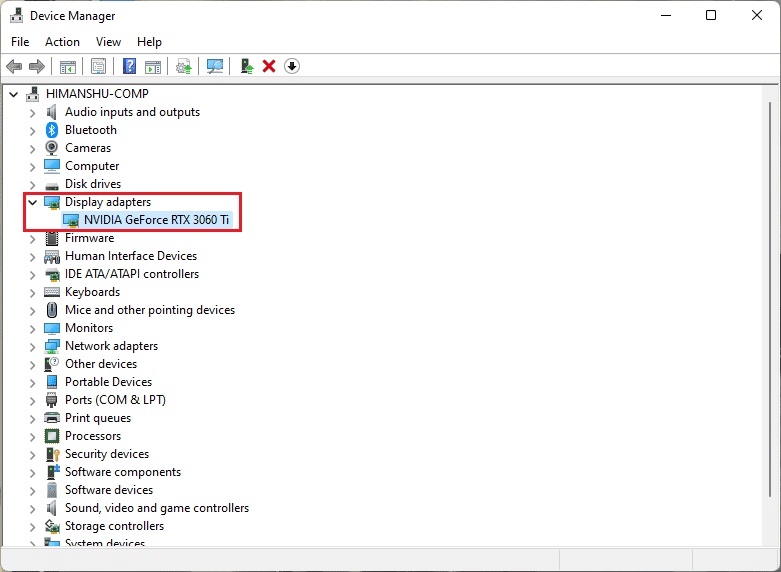Click the Processors chip icon
The image size is (781, 572).
pyautogui.click(x=52, y=436)
